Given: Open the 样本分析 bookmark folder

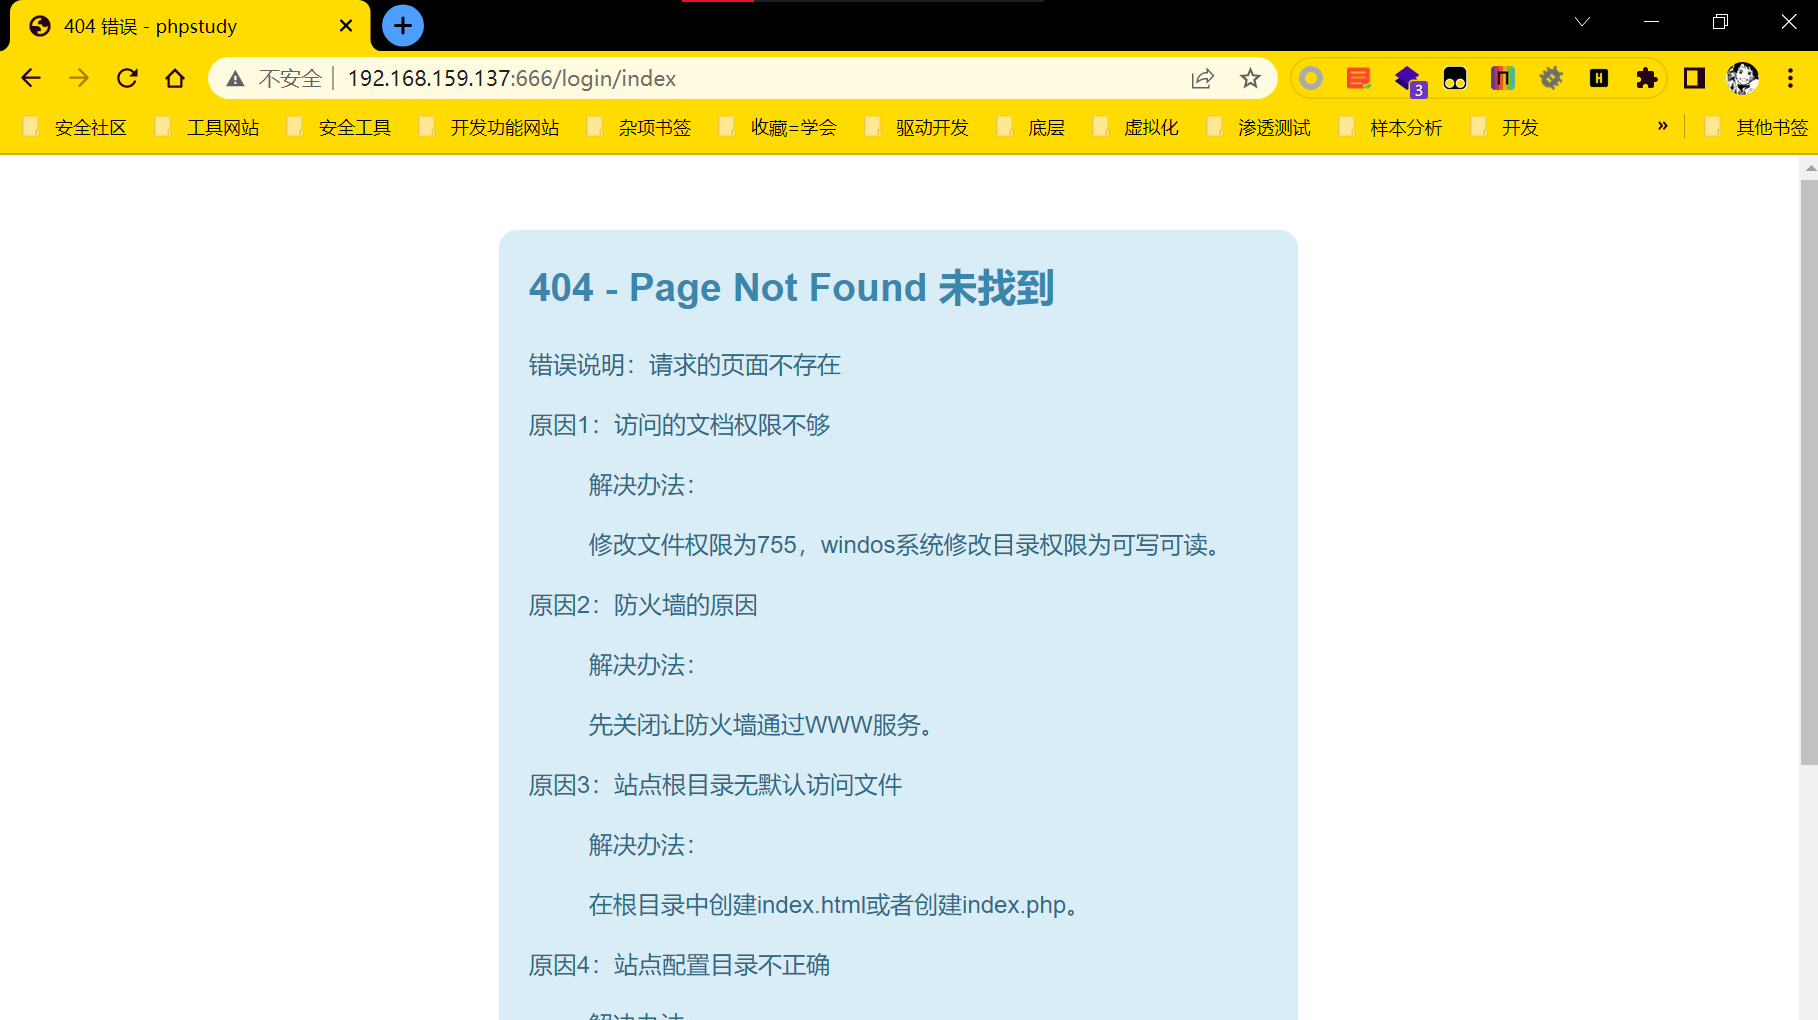Looking at the screenshot, I should (1392, 128).
